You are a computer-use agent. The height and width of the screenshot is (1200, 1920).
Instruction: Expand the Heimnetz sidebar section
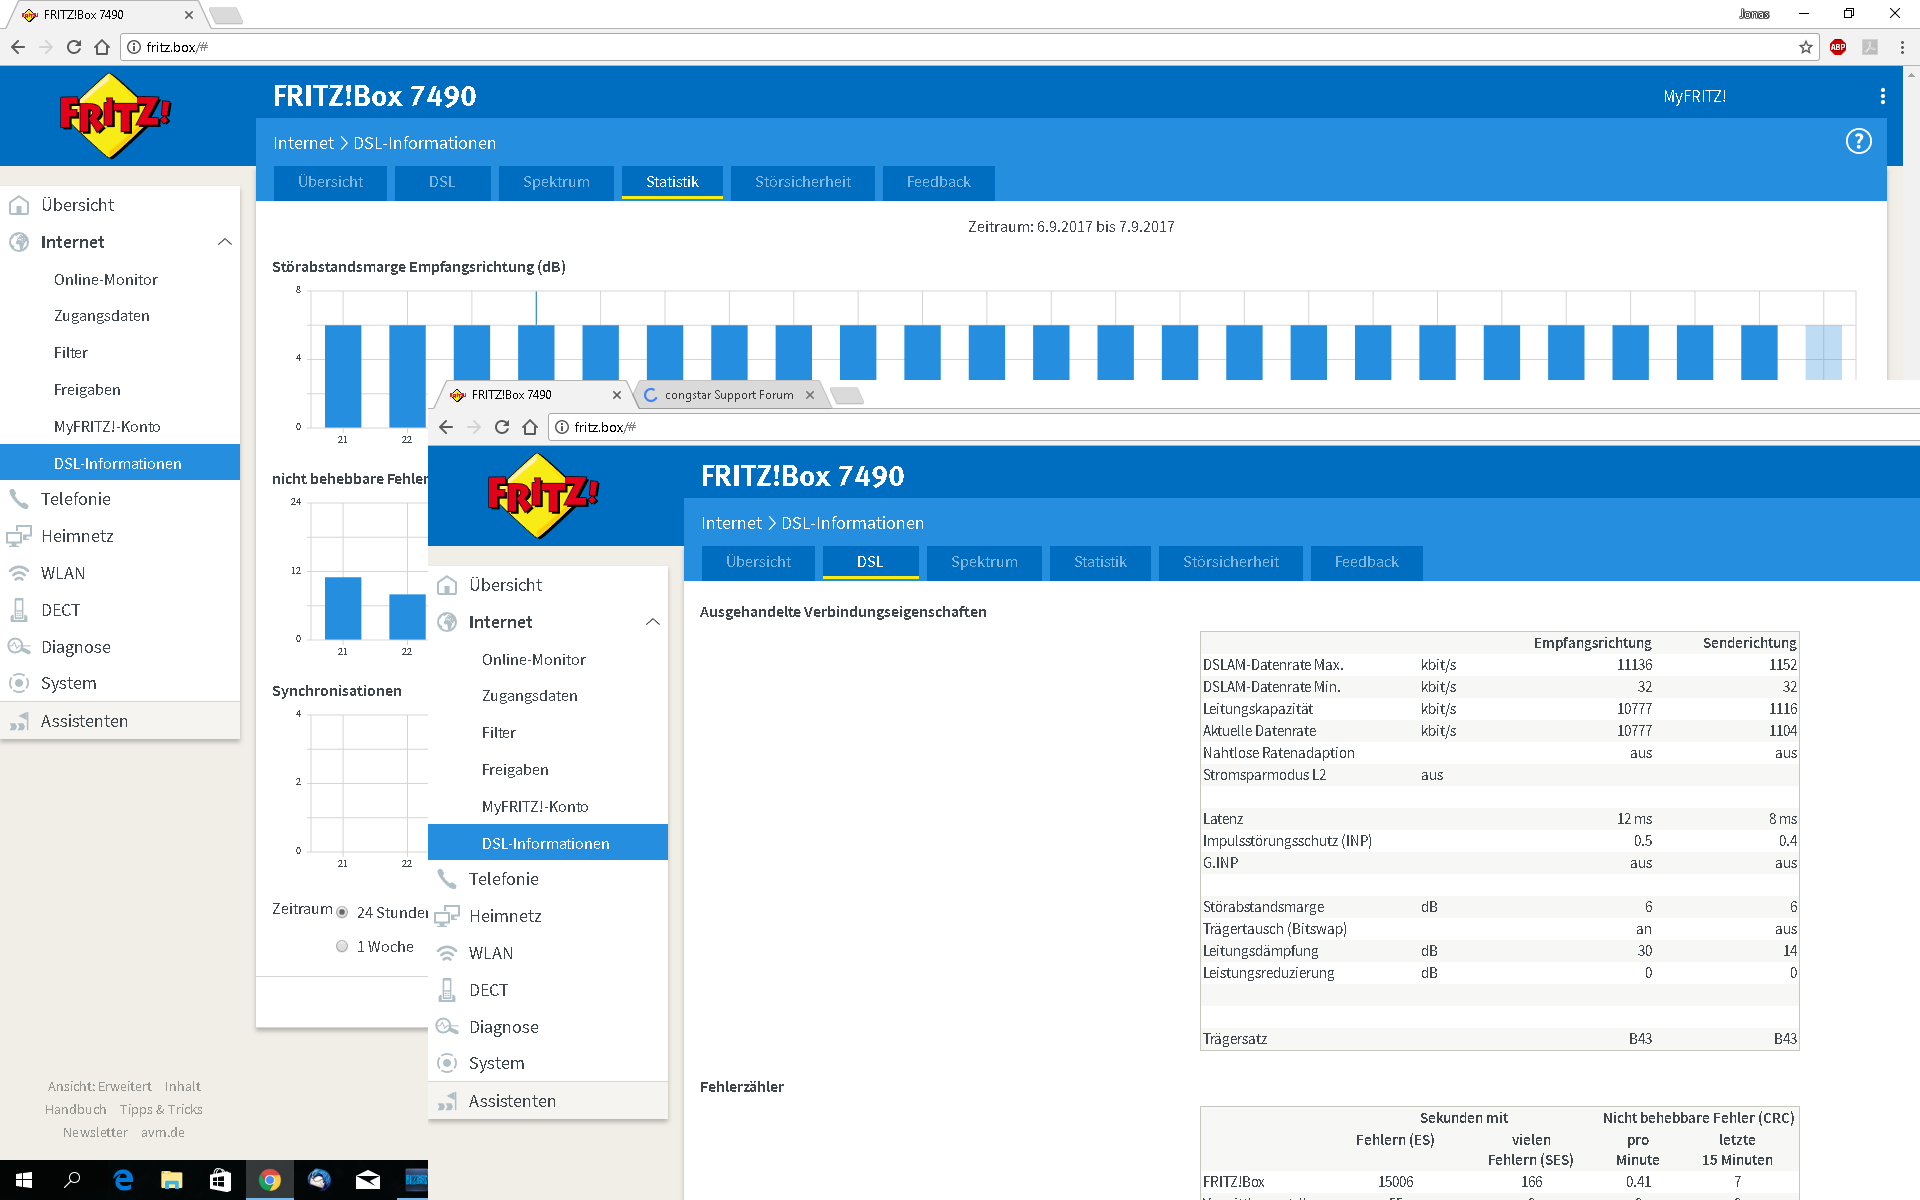pyautogui.click(x=77, y=536)
